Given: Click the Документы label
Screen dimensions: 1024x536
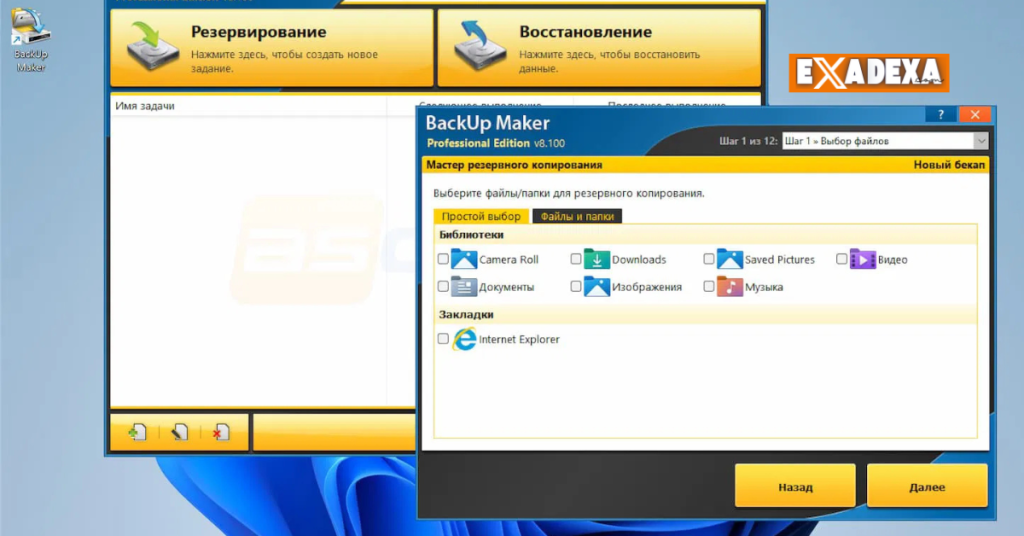Looking at the screenshot, I should 506,287.
